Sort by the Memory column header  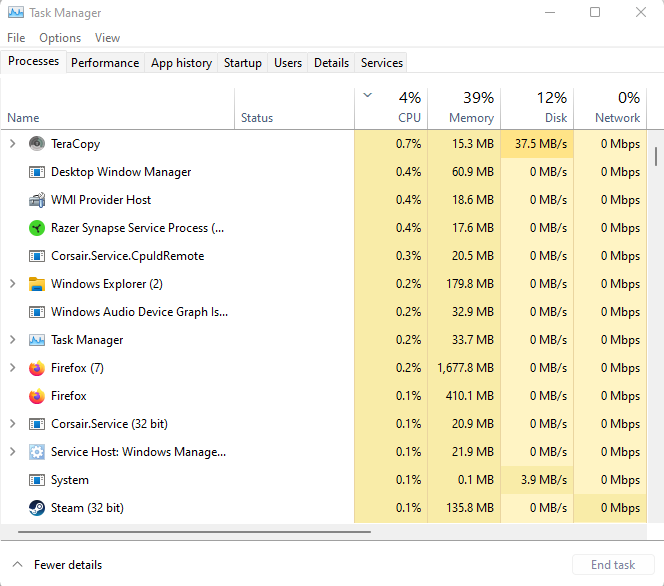[464, 109]
